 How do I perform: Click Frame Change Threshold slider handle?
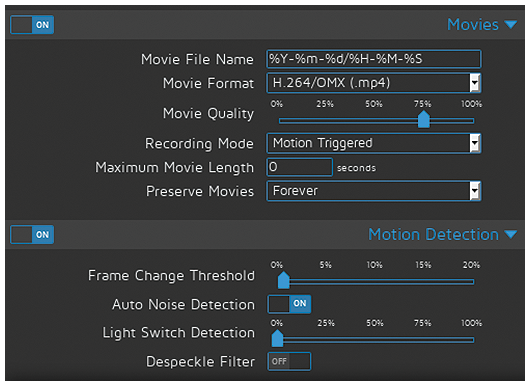point(284,280)
